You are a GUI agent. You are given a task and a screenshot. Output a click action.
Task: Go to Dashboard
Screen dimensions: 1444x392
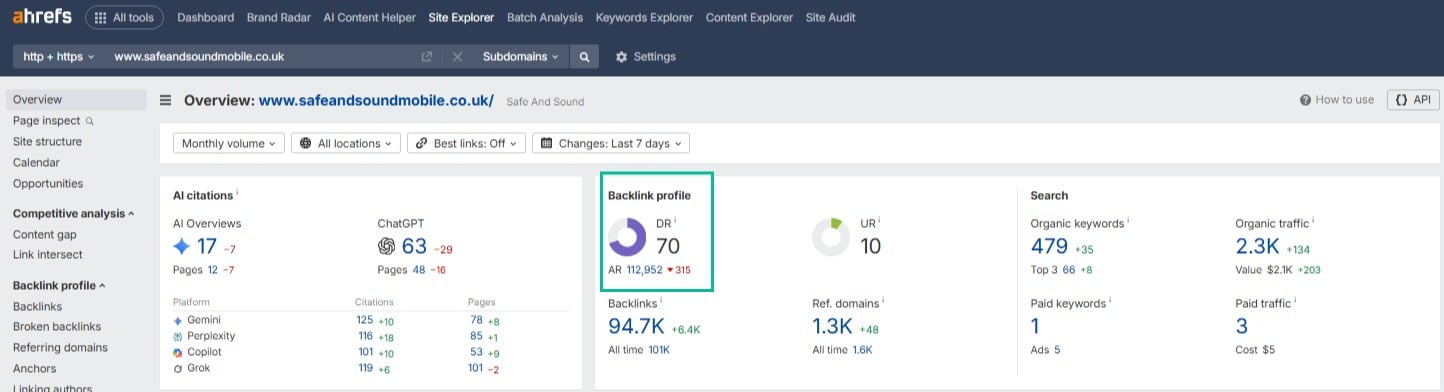(205, 17)
